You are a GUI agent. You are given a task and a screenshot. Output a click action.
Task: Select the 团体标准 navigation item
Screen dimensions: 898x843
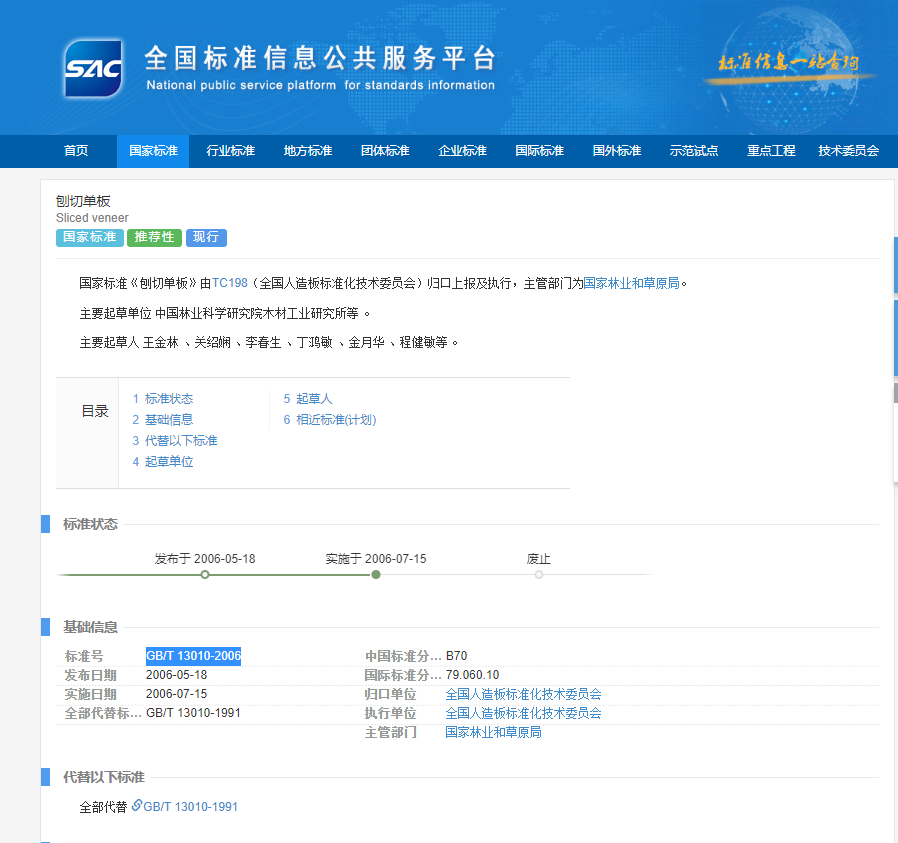pos(385,151)
